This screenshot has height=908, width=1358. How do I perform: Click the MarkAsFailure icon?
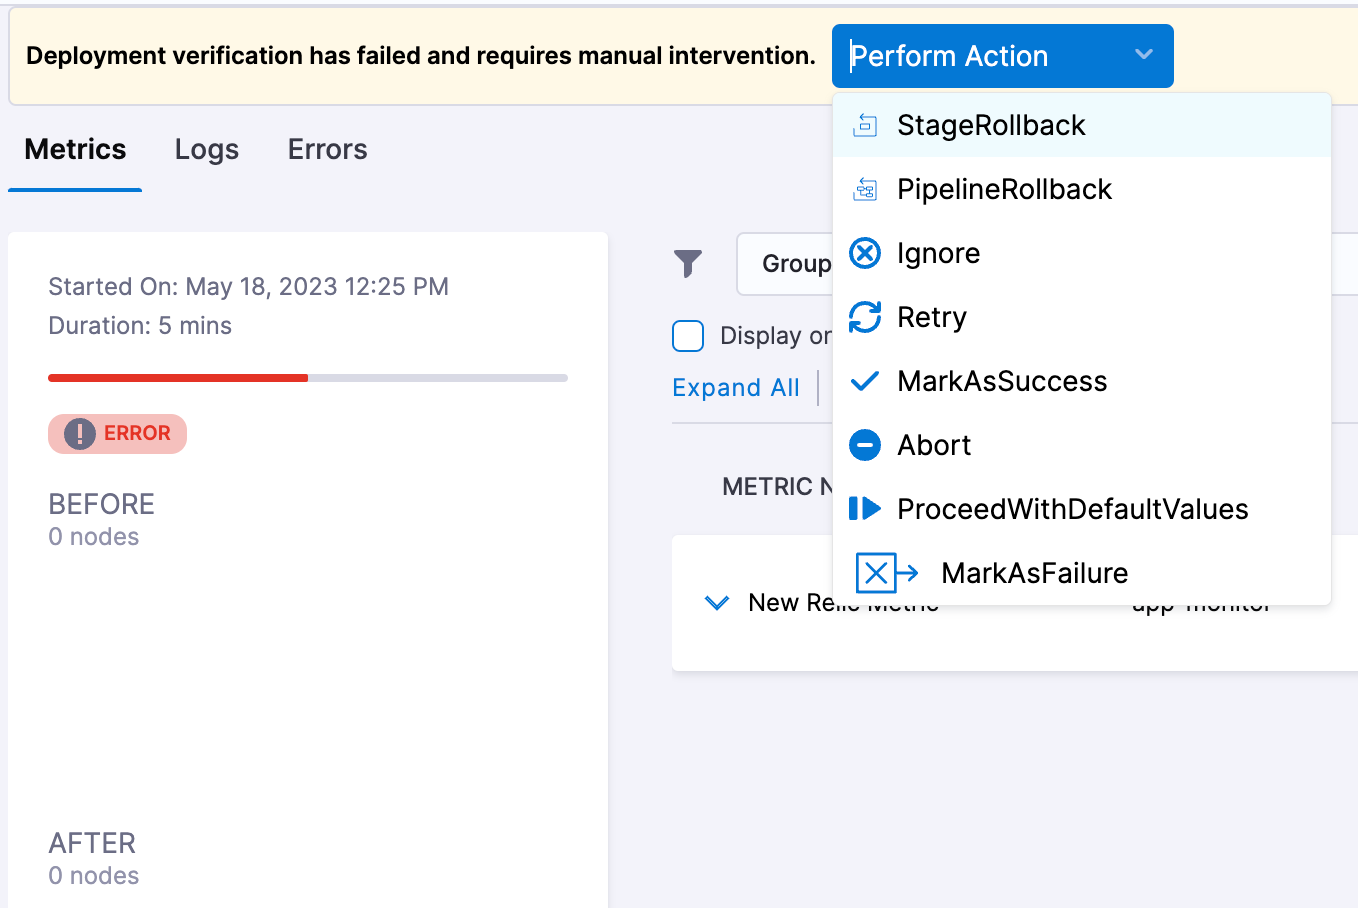[885, 572]
